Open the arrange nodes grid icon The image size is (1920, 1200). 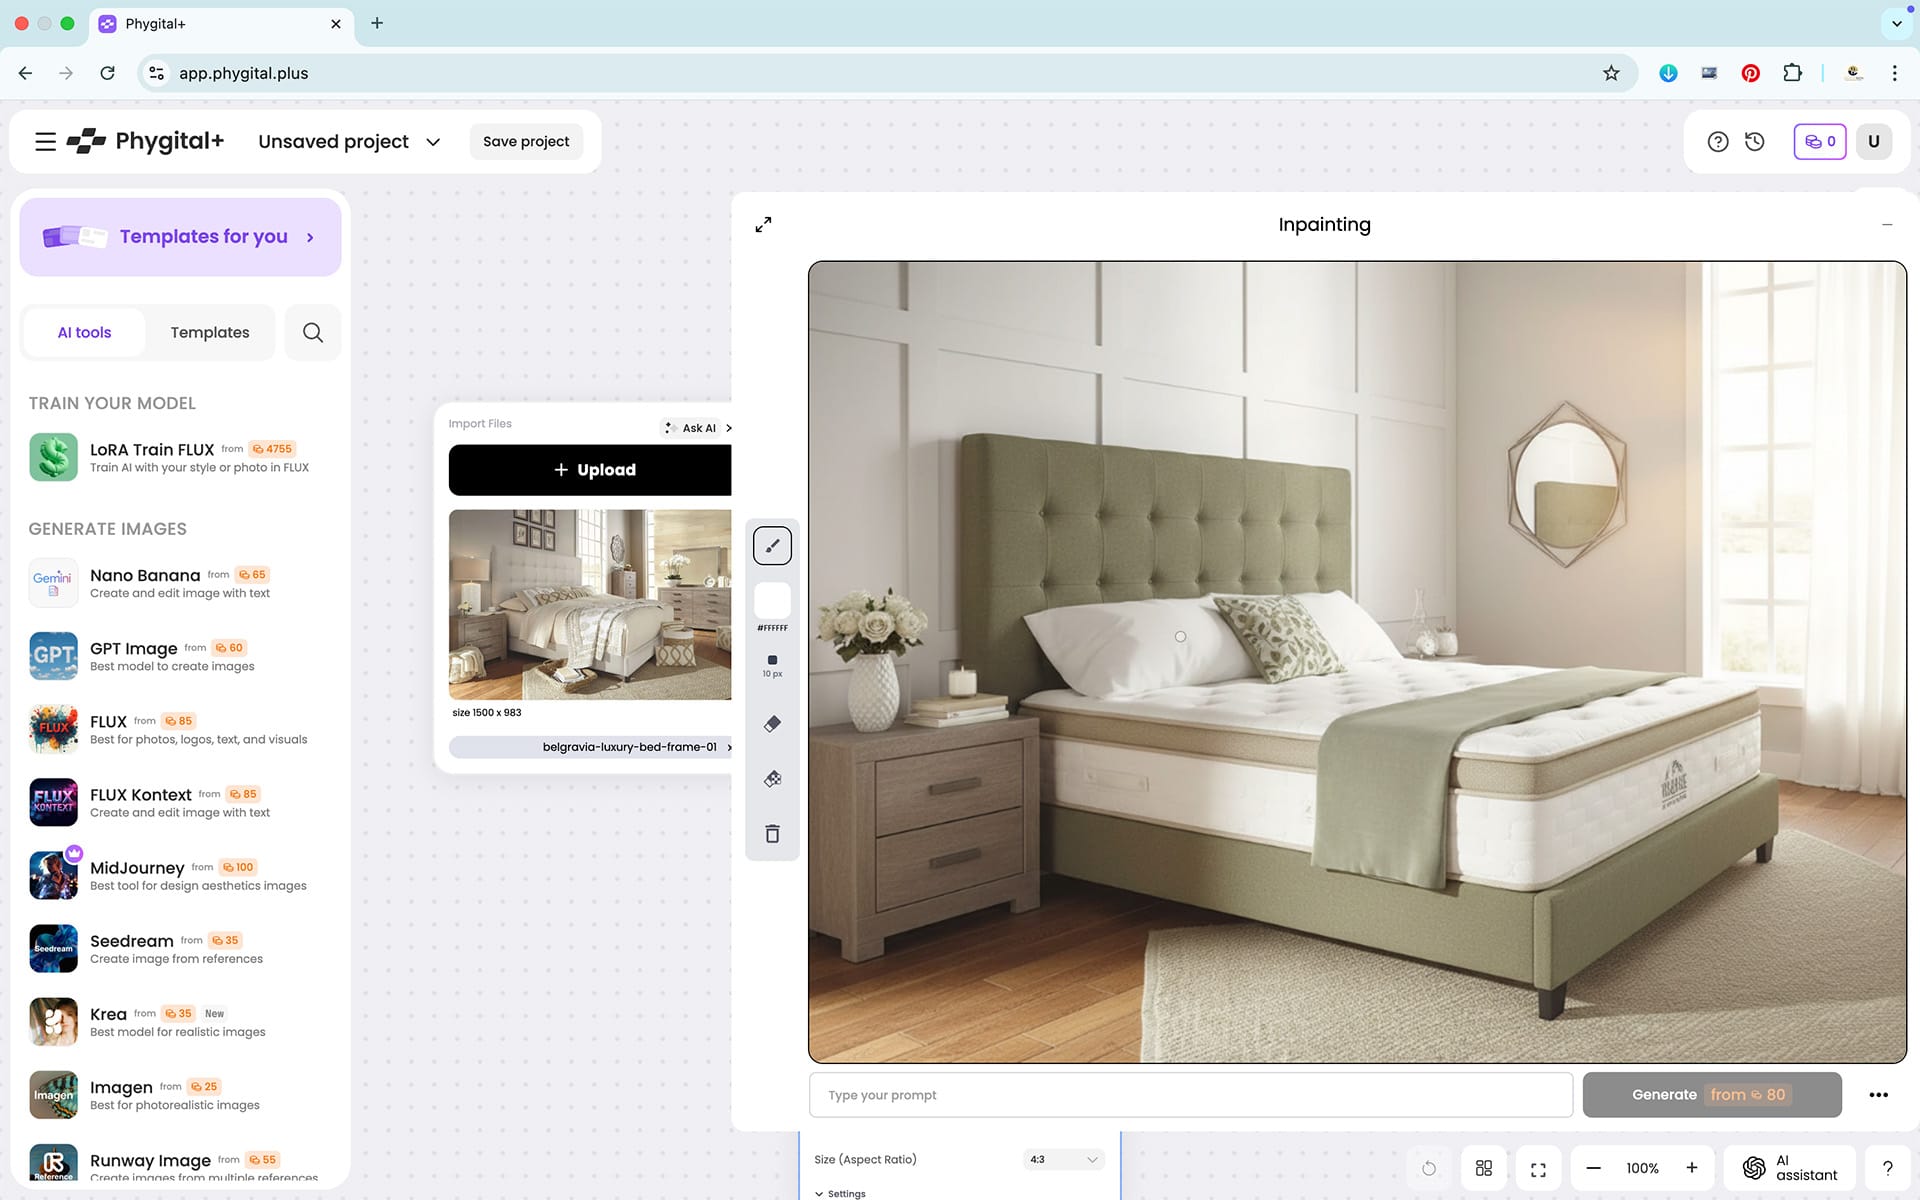tap(1484, 1168)
